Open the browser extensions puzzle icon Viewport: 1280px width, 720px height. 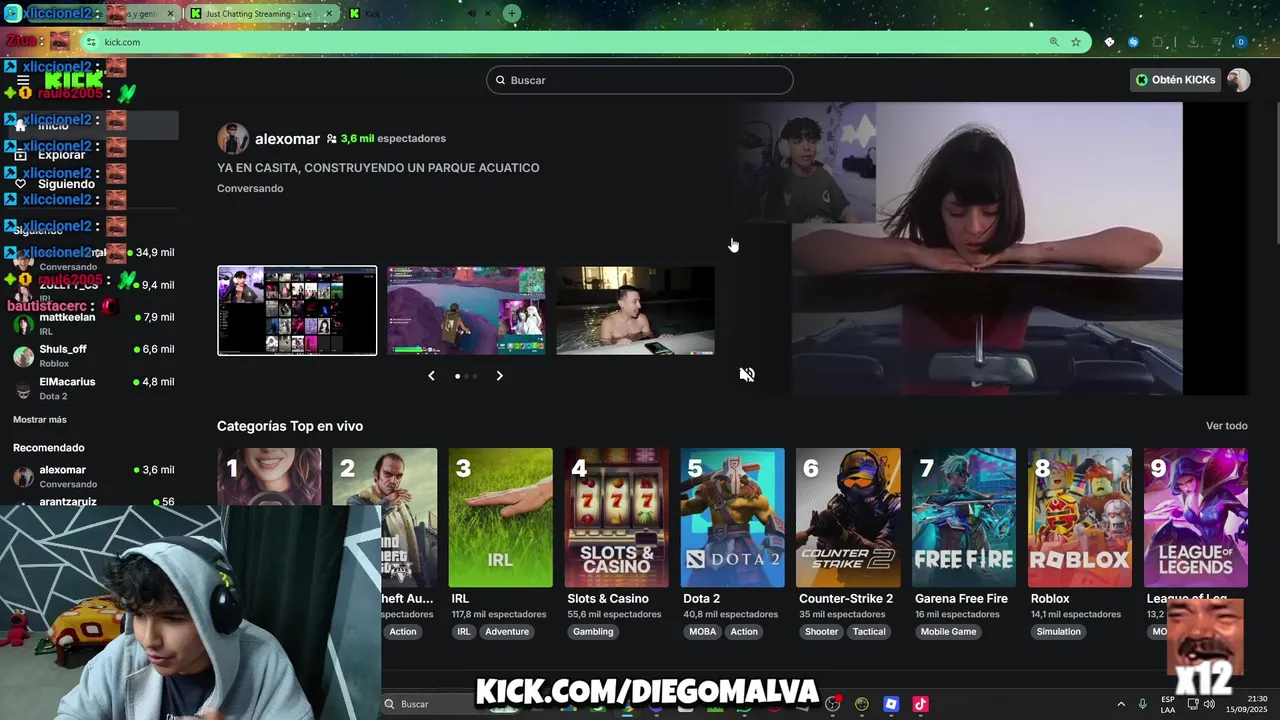(x=1158, y=42)
